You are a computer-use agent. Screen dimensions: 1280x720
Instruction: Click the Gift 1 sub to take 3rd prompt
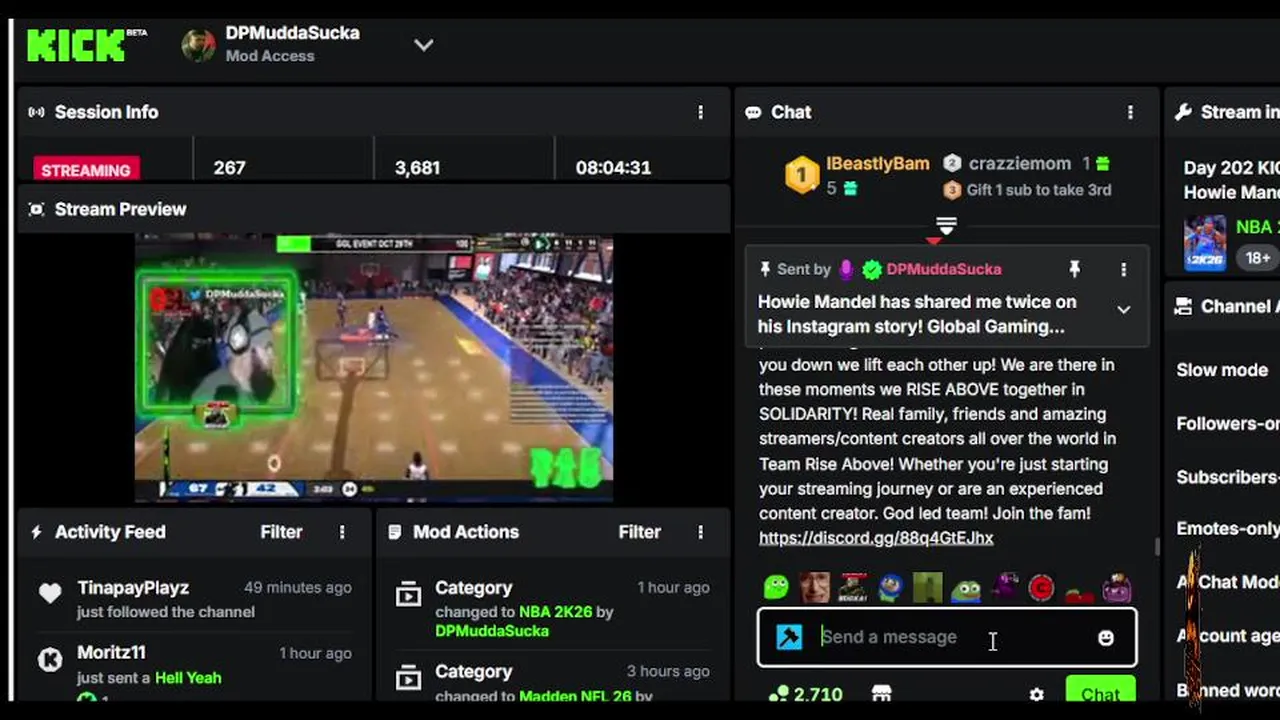pos(1039,190)
